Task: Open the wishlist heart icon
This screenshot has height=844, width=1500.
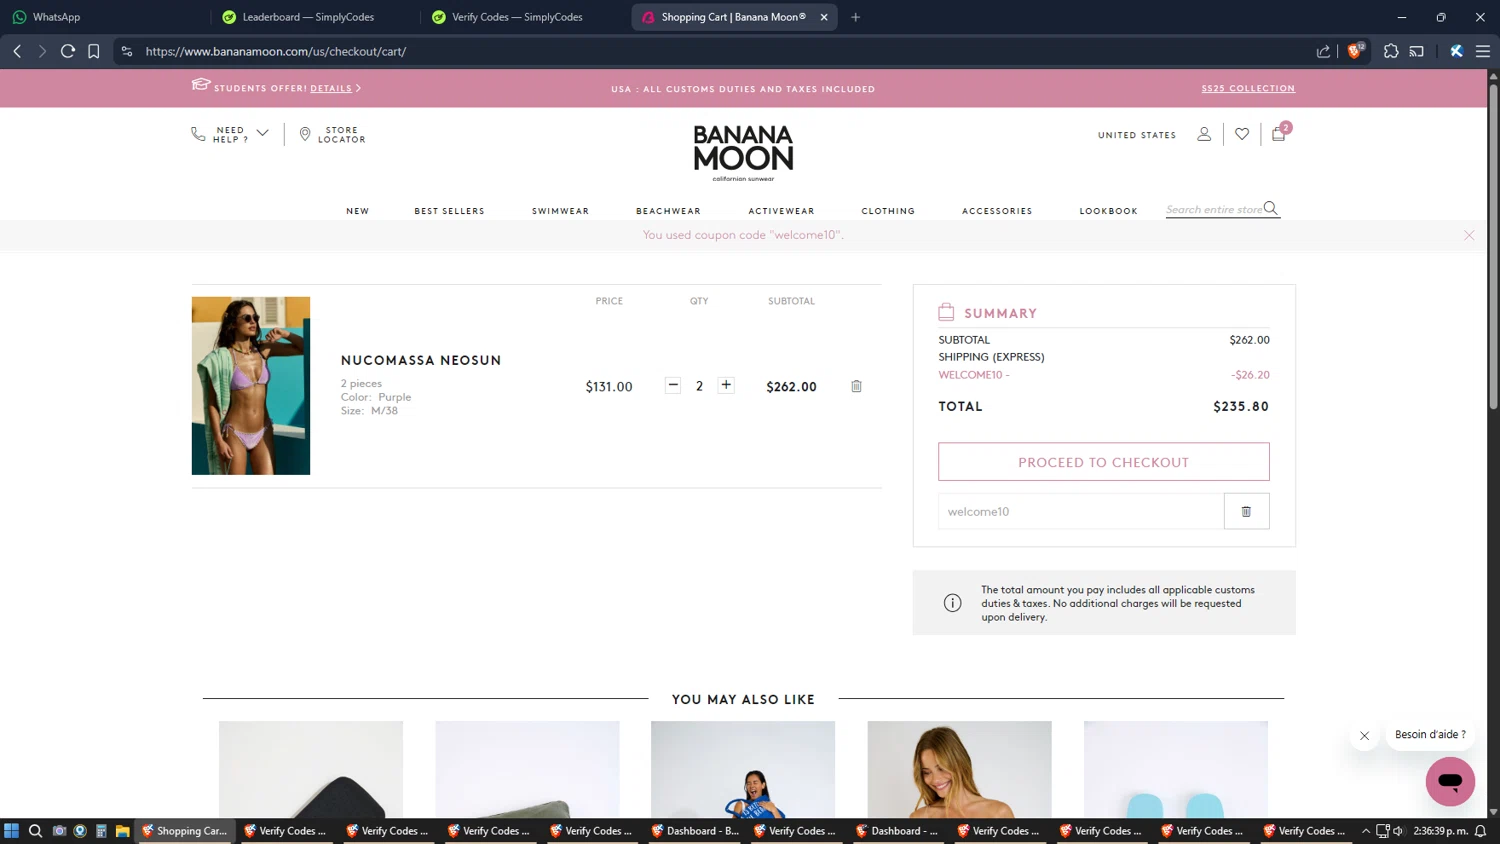Action: pyautogui.click(x=1242, y=134)
